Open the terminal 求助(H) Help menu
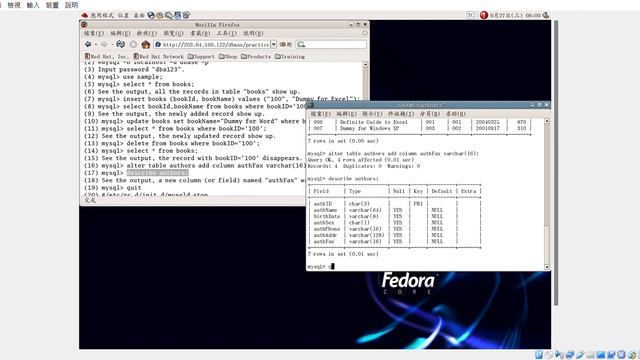The width and height of the screenshot is (640, 360). [456, 114]
